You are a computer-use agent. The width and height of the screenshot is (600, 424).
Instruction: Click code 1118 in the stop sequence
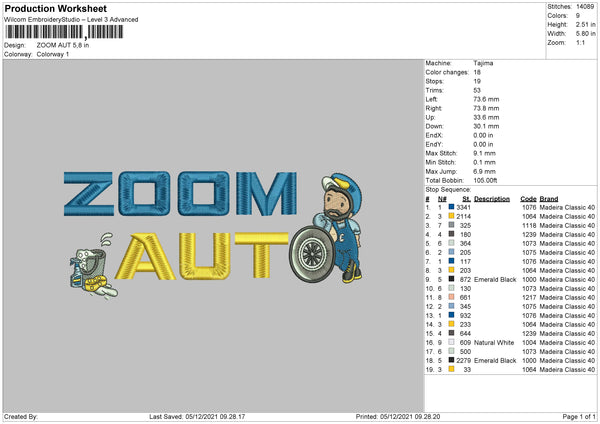coord(529,225)
